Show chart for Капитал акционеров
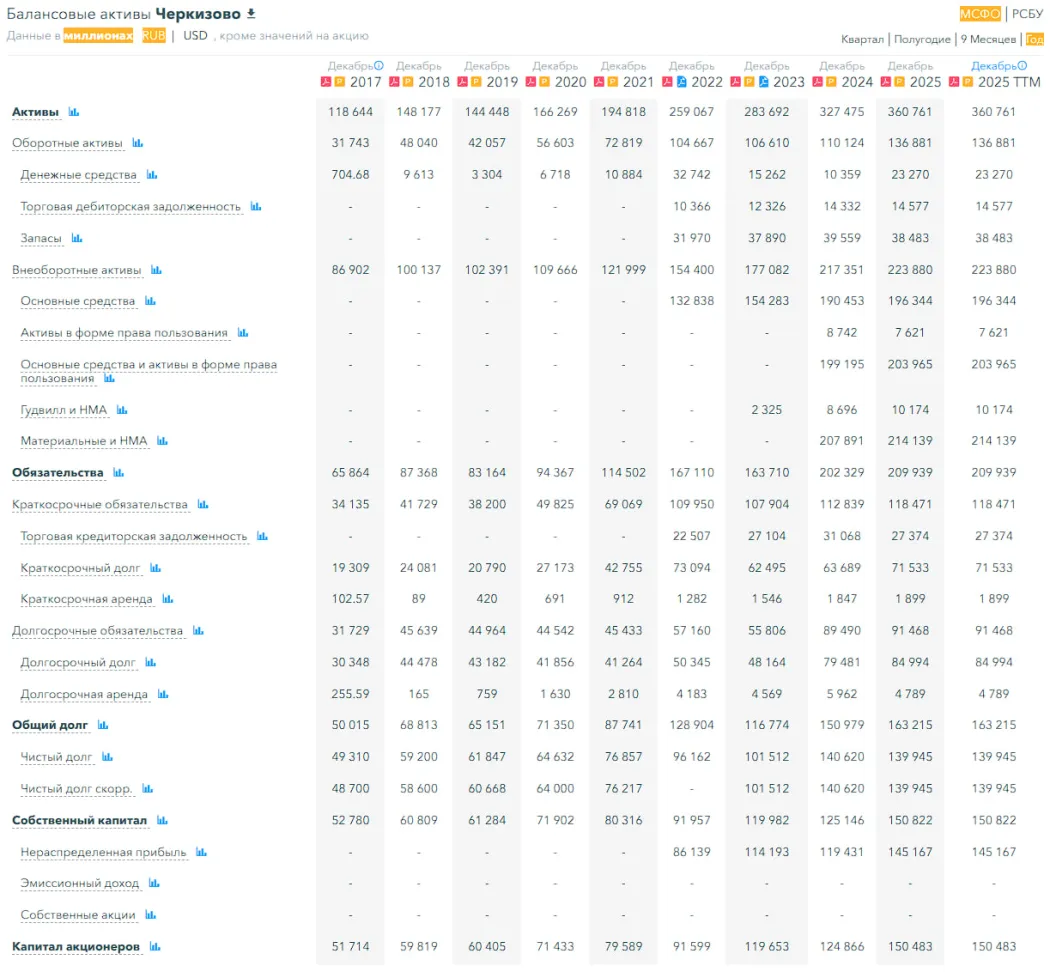The image size is (1050, 972). [155, 947]
